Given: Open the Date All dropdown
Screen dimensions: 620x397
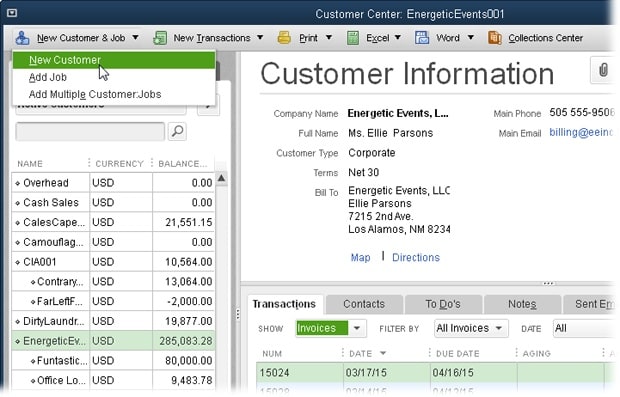Looking at the screenshot, I should coord(585,328).
